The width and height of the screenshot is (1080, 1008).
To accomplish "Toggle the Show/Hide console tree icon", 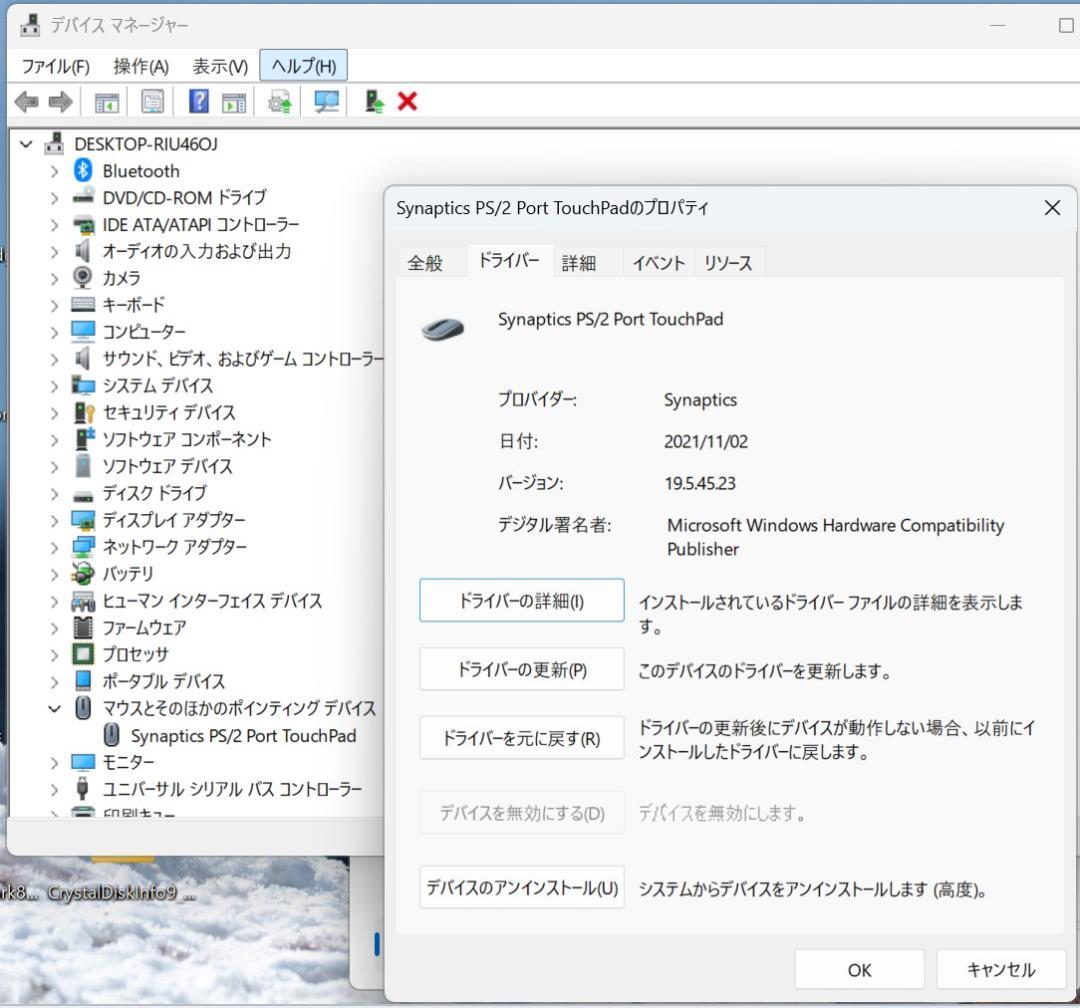I will [107, 101].
